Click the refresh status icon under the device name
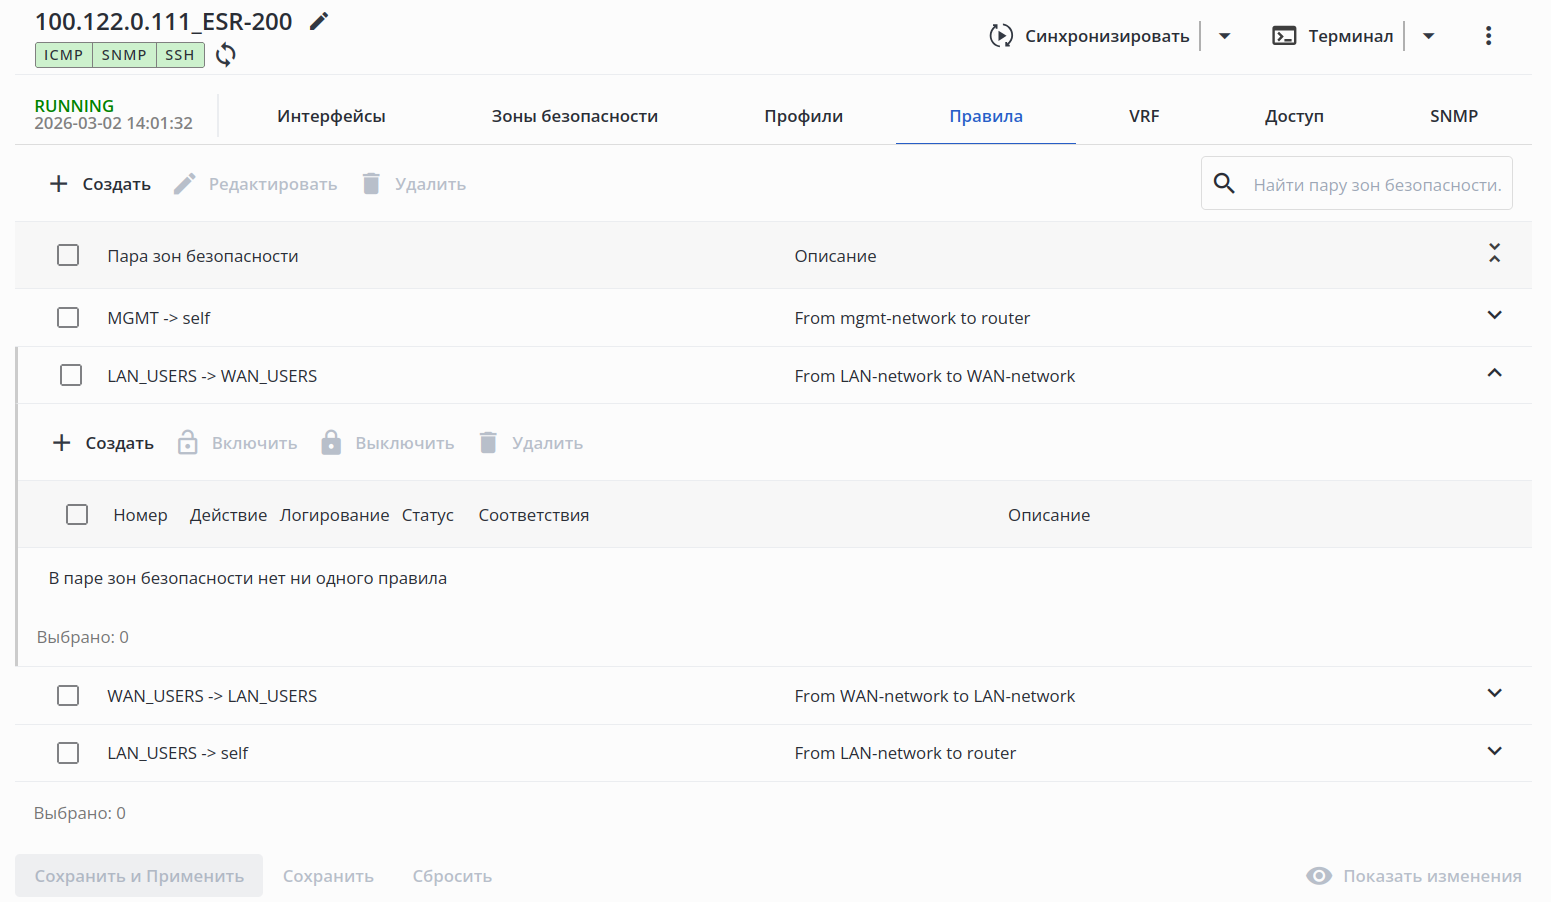This screenshot has width=1551, height=902. pyautogui.click(x=226, y=55)
